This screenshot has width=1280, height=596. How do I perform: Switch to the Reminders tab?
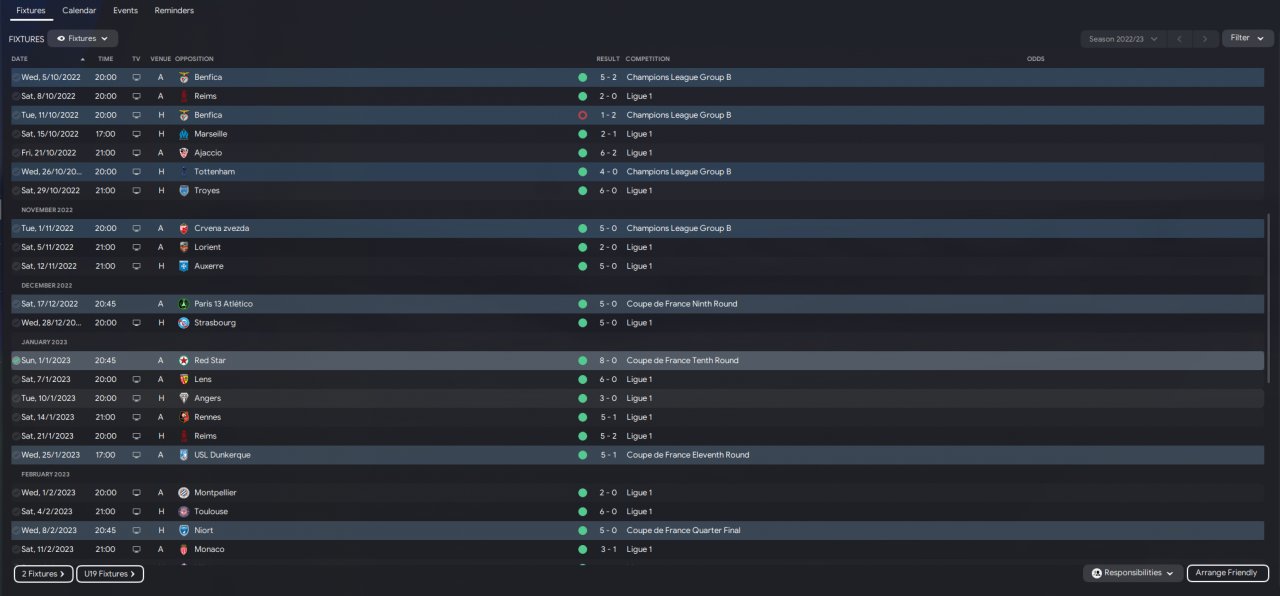pyautogui.click(x=174, y=10)
